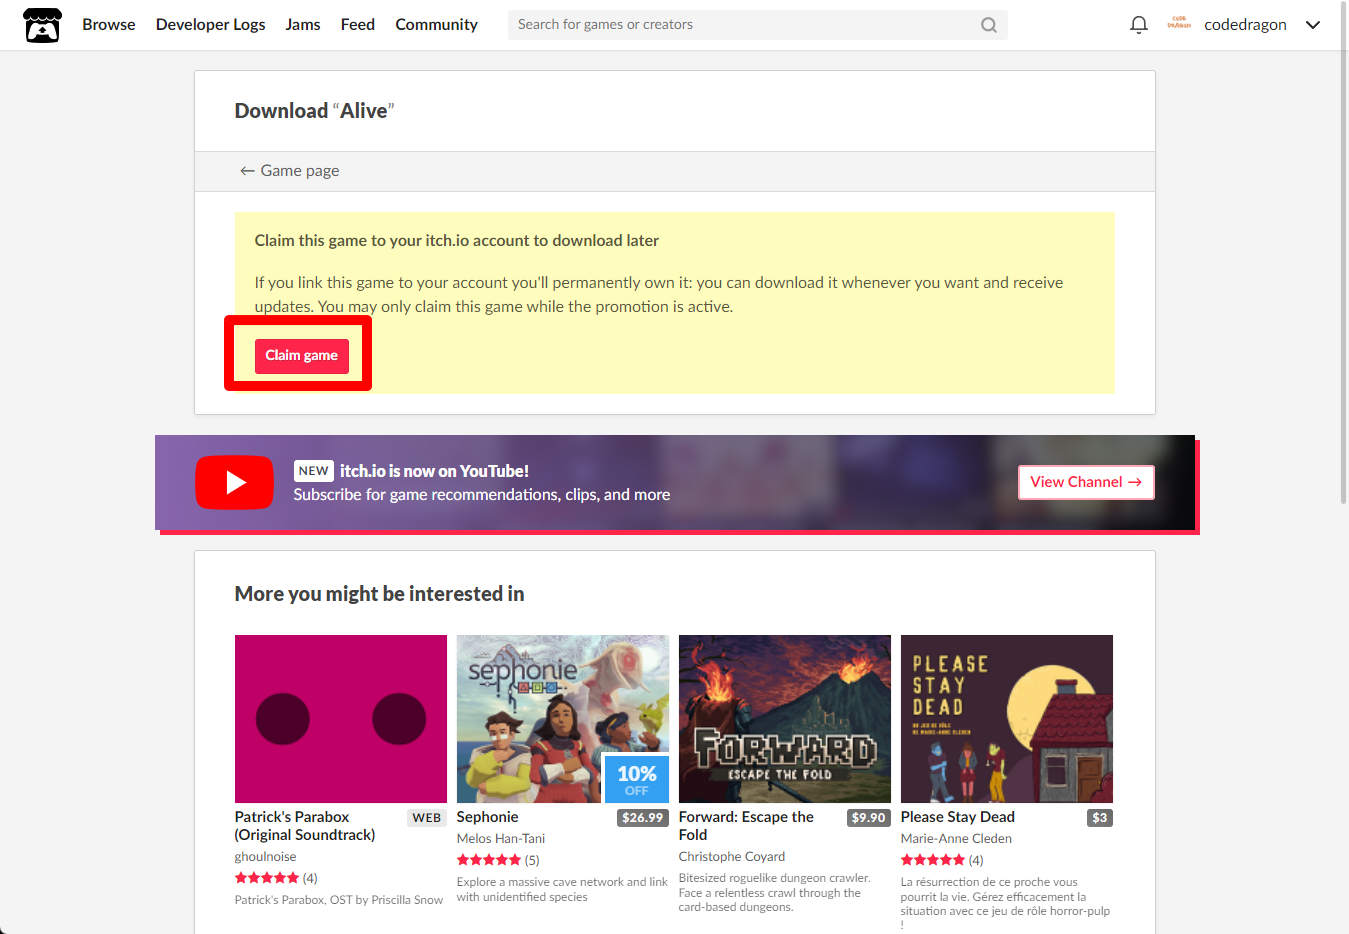This screenshot has width=1349, height=934.
Task: Go to the Jams section
Action: pyautogui.click(x=303, y=25)
